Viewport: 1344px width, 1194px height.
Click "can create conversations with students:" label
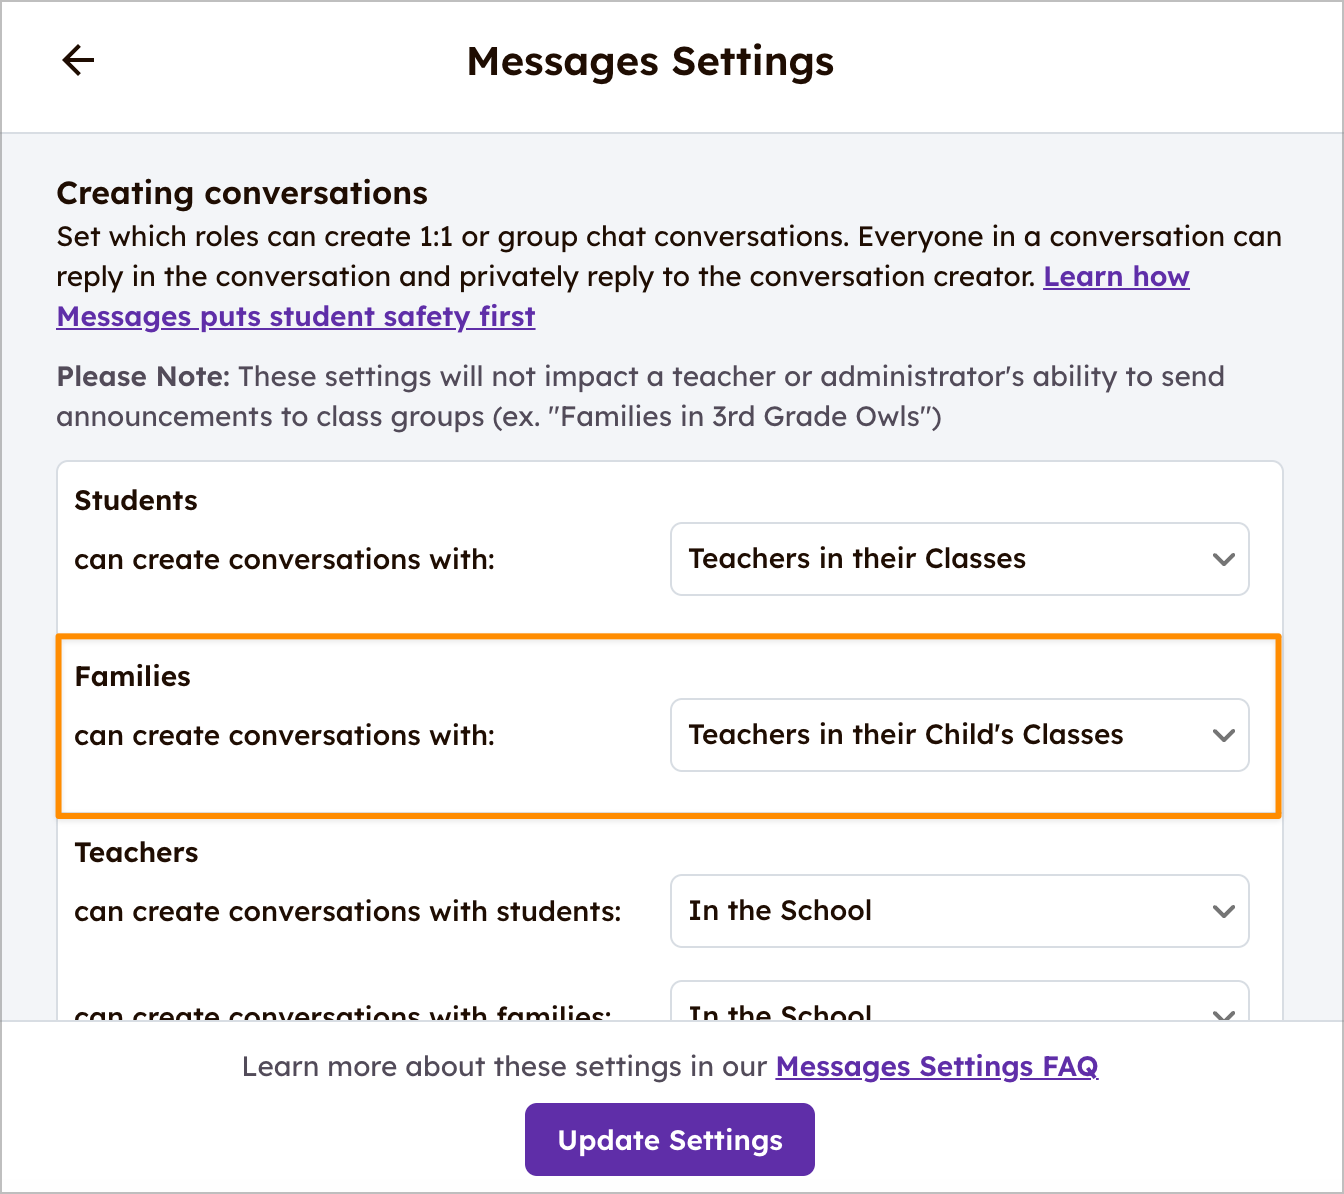pos(347,911)
